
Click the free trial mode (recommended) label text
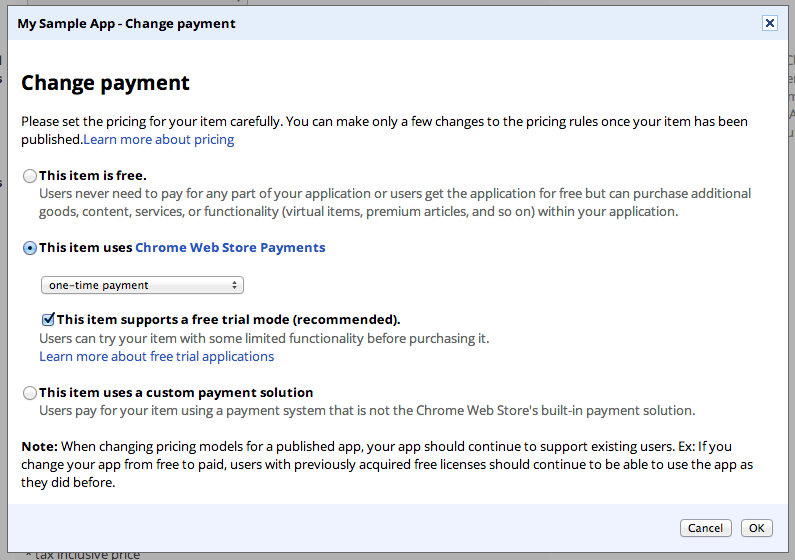pos(228,320)
